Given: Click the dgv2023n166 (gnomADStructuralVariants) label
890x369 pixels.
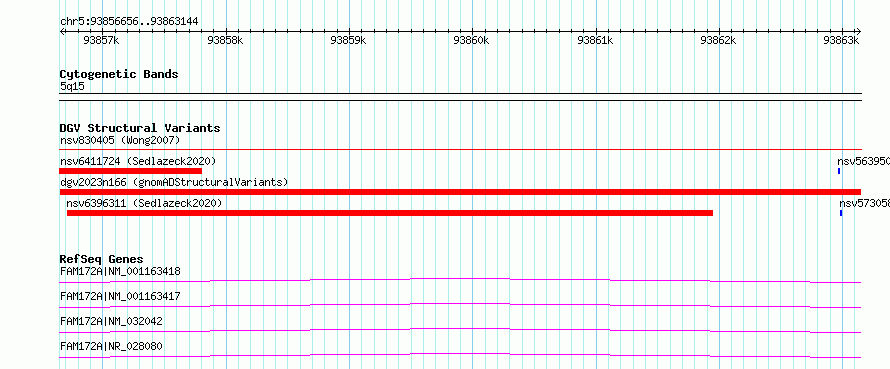Looking at the screenshot, I should coord(174,182).
